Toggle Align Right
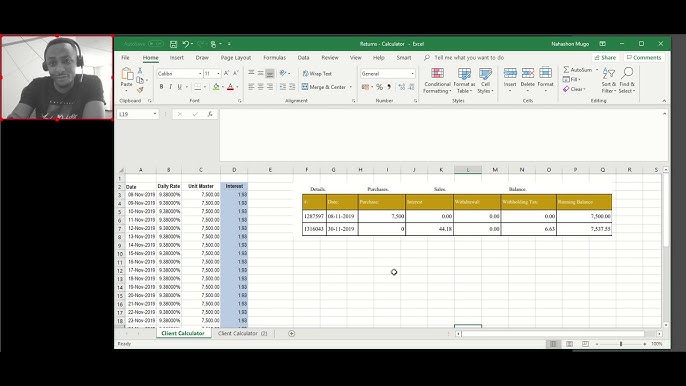 [x=270, y=87]
